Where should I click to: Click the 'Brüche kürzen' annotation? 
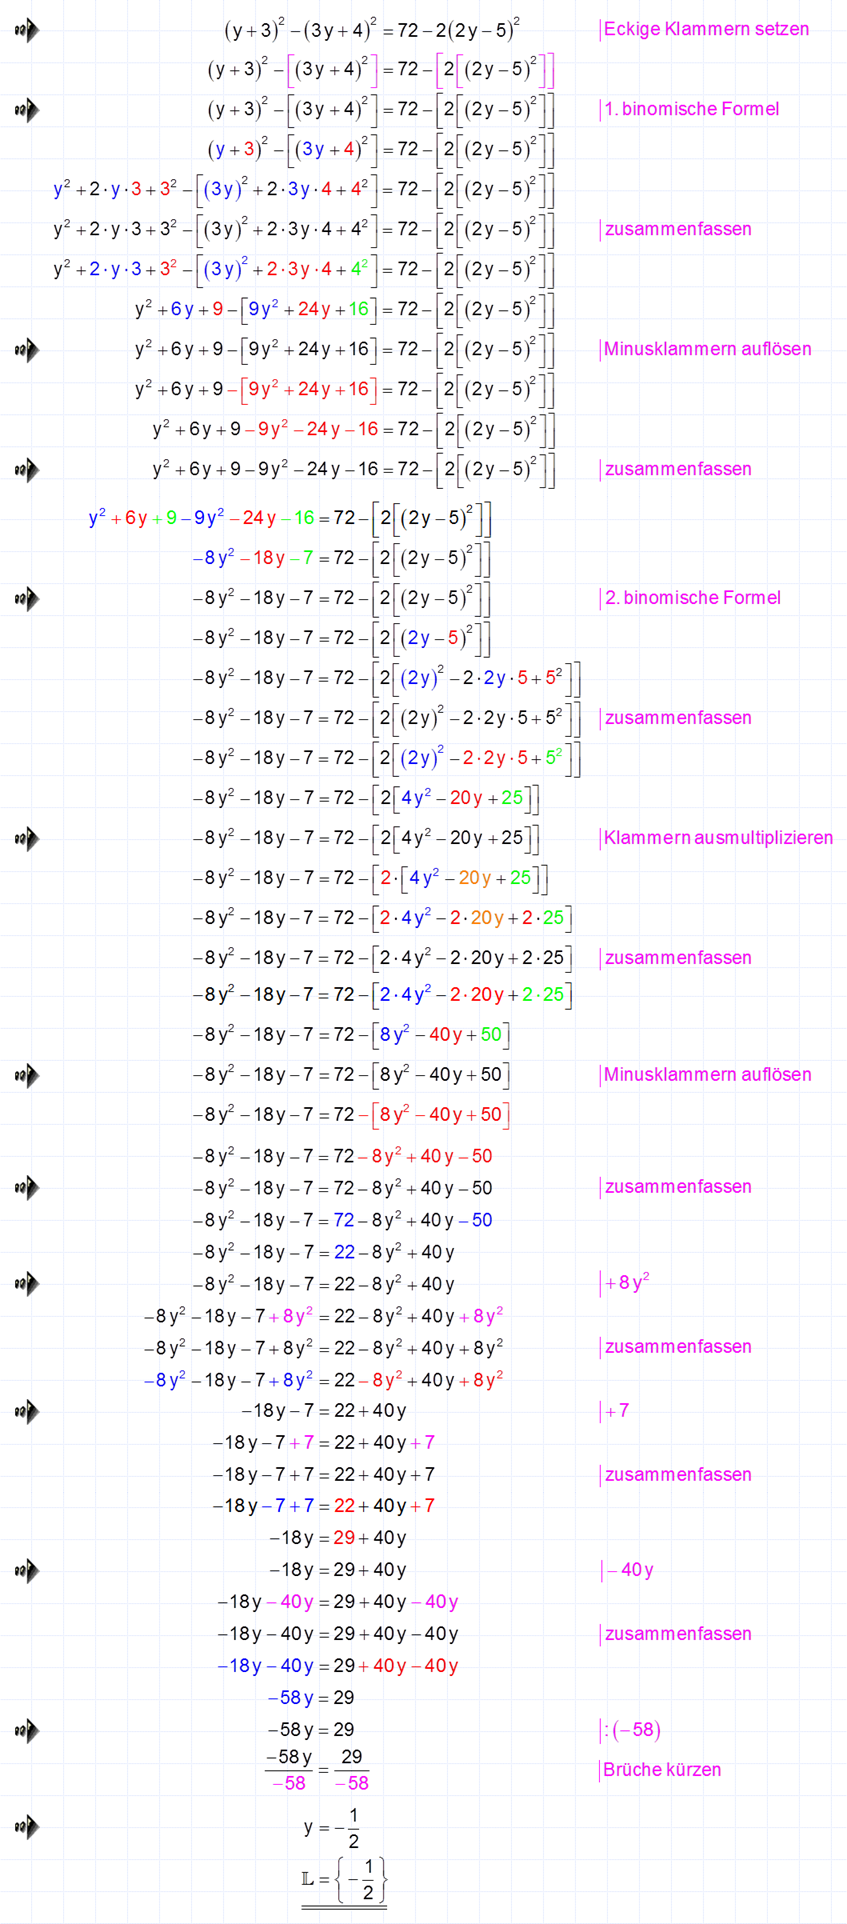(660, 1770)
